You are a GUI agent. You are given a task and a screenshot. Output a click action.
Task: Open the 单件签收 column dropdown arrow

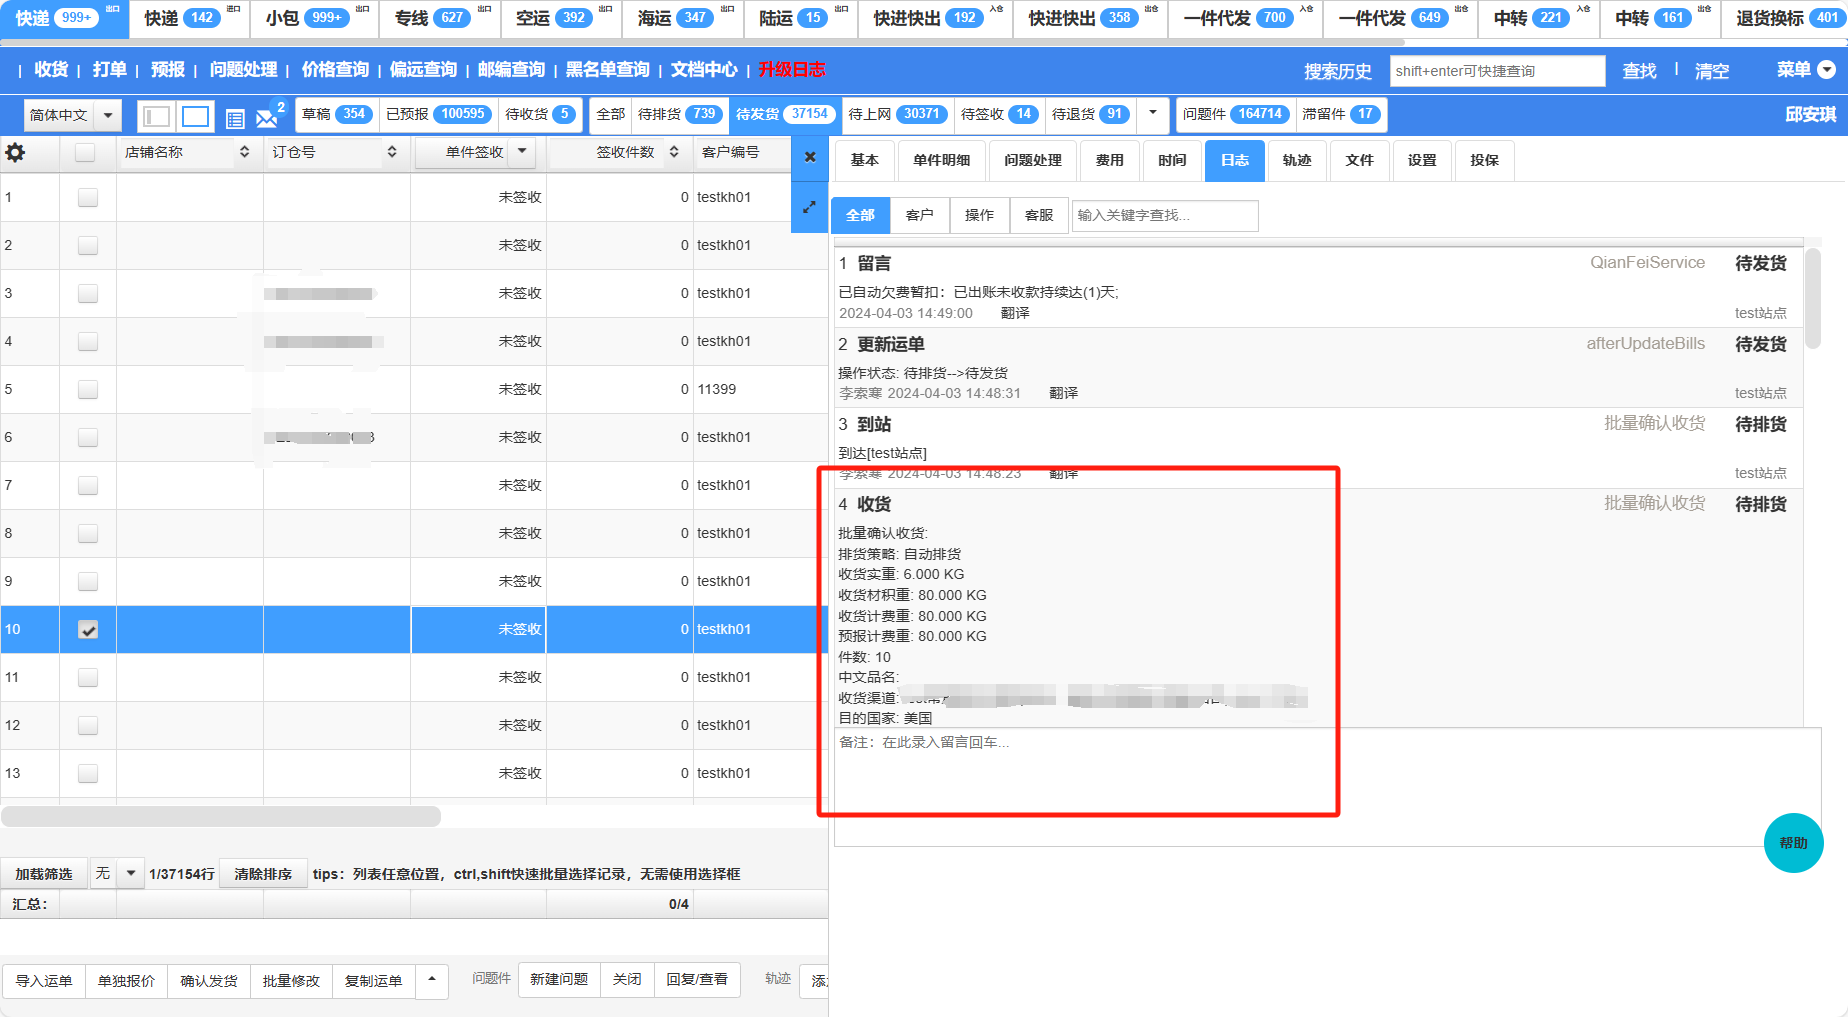(522, 152)
